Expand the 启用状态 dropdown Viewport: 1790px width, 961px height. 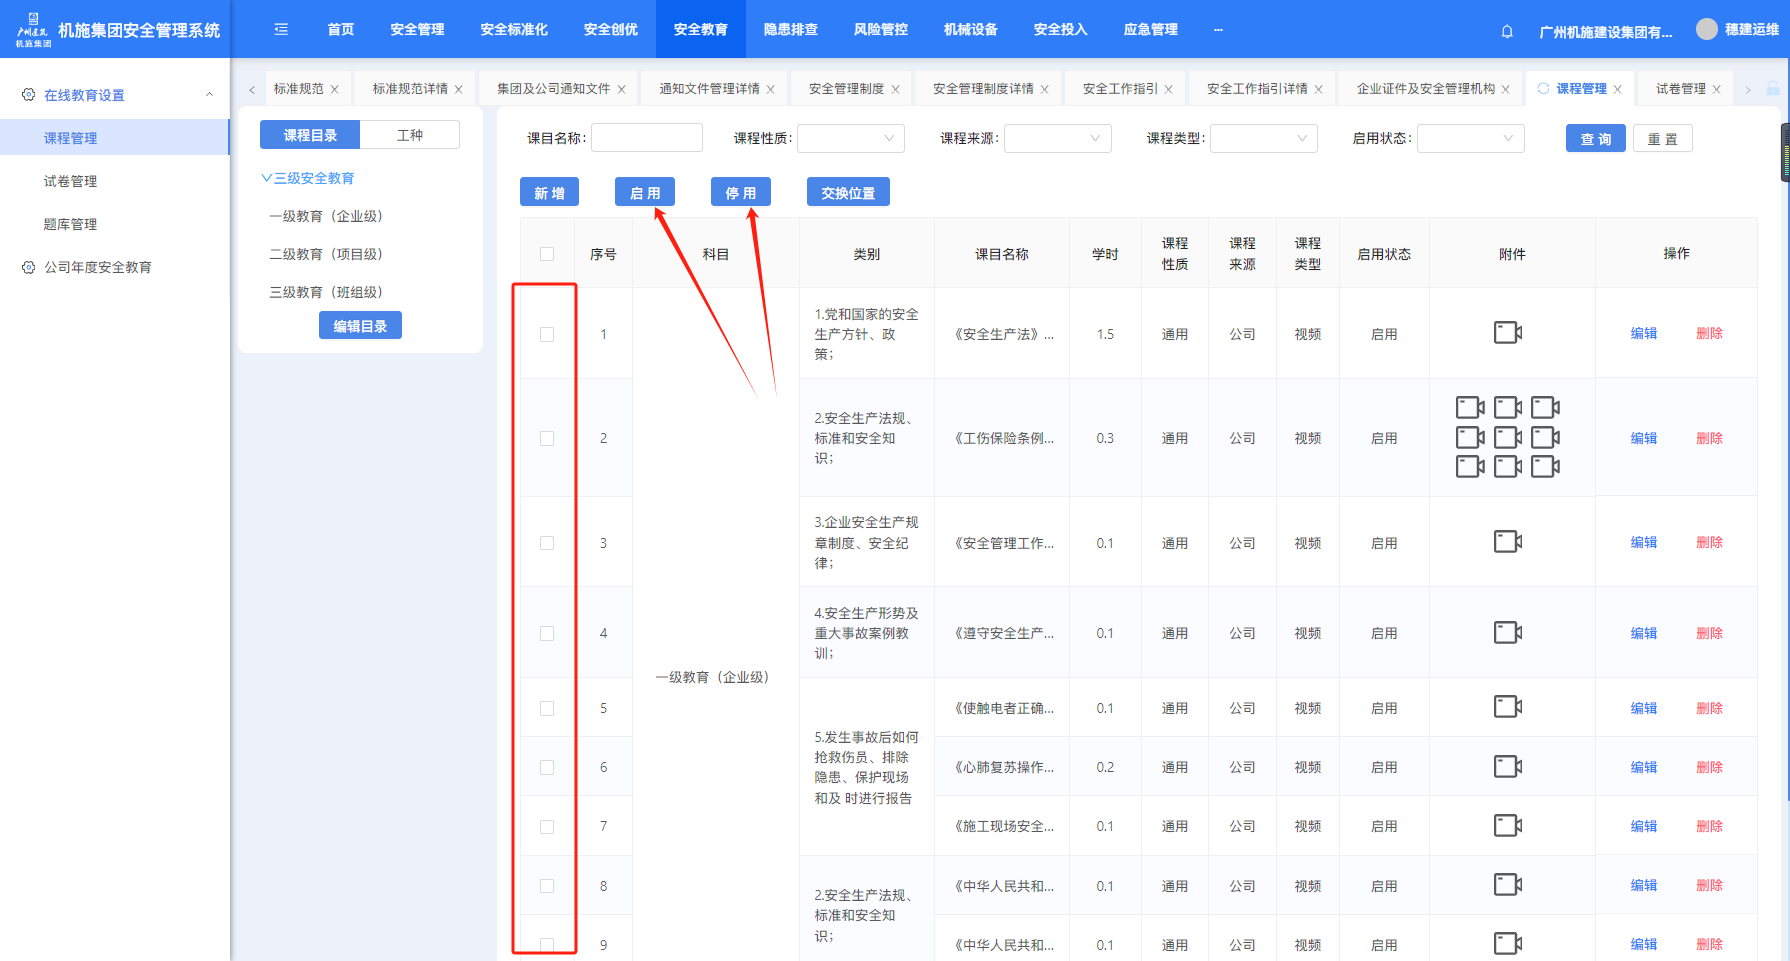[x=1470, y=138]
